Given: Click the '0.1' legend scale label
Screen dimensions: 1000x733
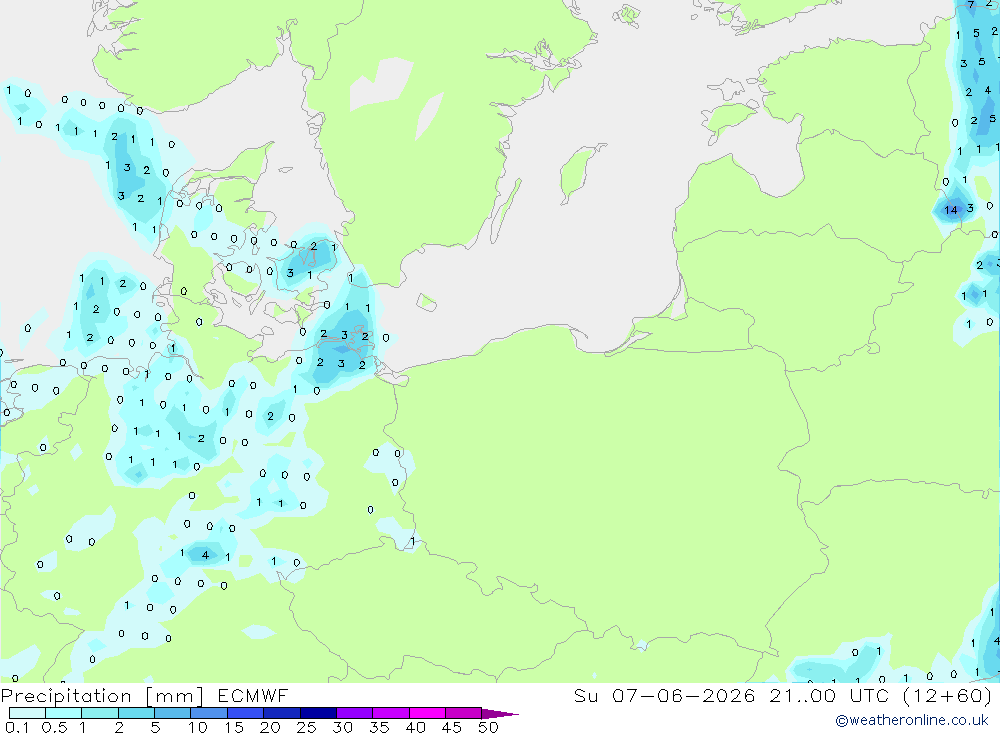Looking at the screenshot, I should [17, 727].
